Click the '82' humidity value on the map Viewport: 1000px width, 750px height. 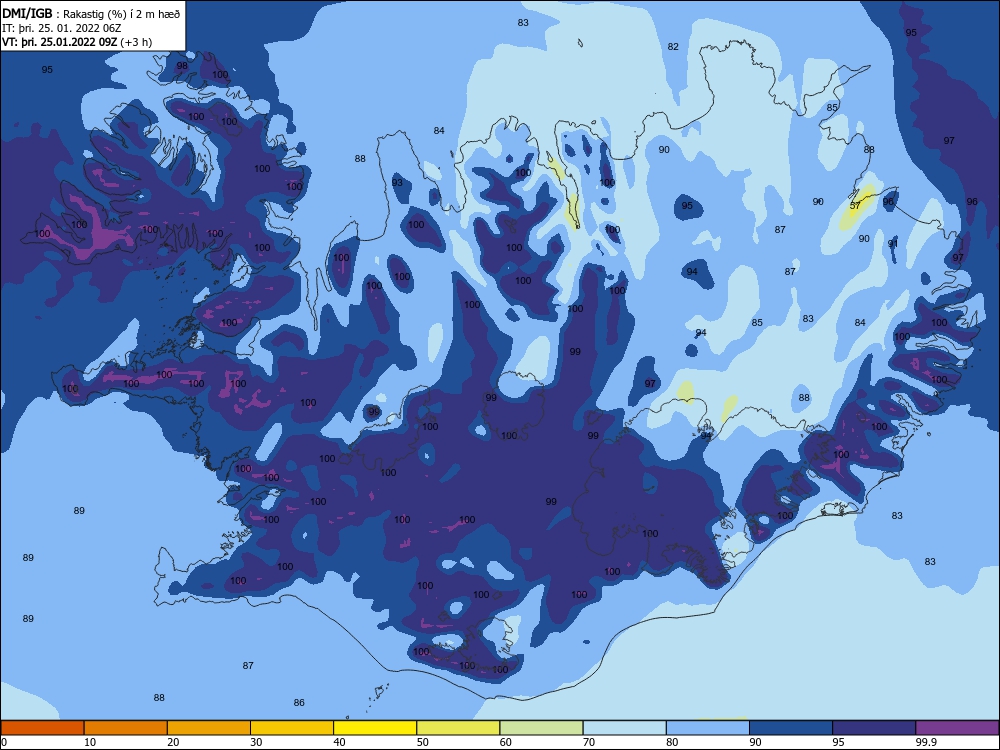pyautogui.click(x=673, y=47)
